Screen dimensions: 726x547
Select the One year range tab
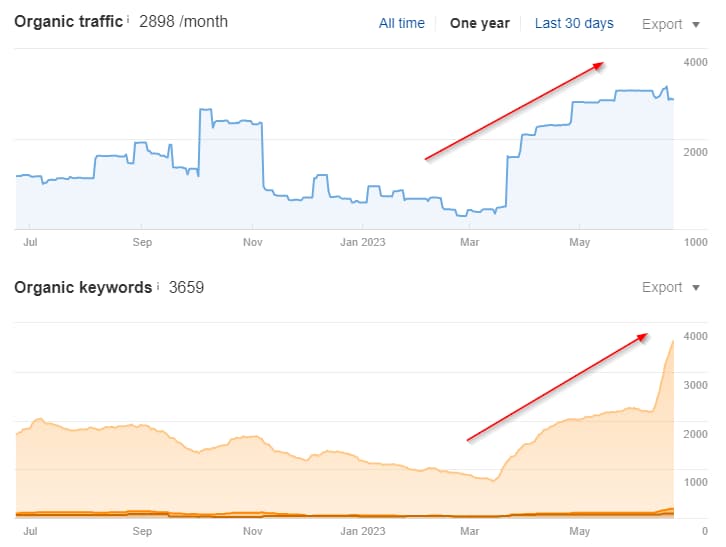tap(479, 23)
